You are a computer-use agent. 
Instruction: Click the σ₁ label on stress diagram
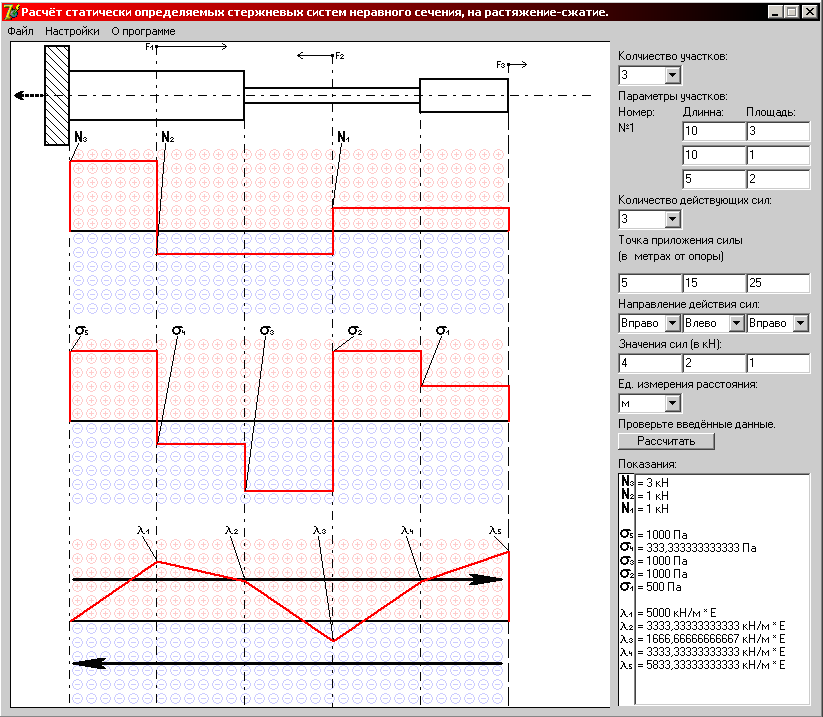pos(443,331)
